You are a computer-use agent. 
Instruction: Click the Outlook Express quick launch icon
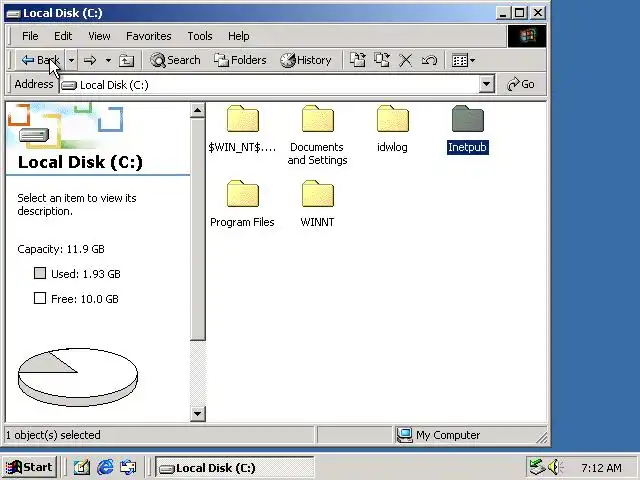coord(128,467)
